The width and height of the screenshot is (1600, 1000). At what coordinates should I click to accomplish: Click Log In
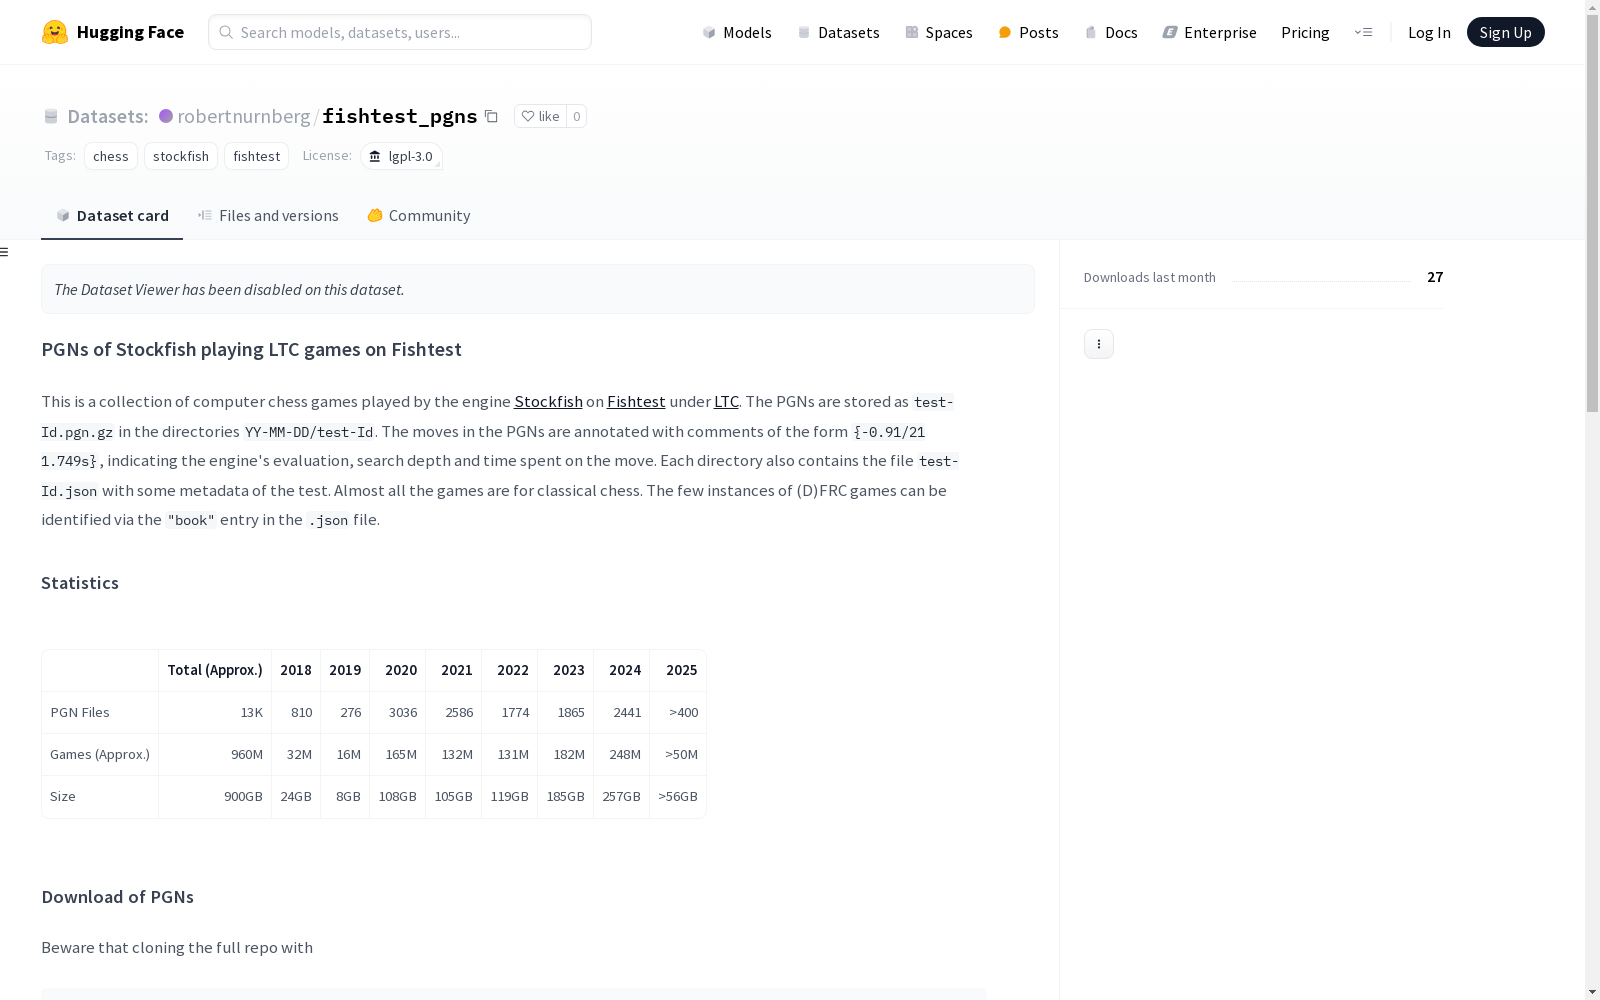tap(1429, 32)
